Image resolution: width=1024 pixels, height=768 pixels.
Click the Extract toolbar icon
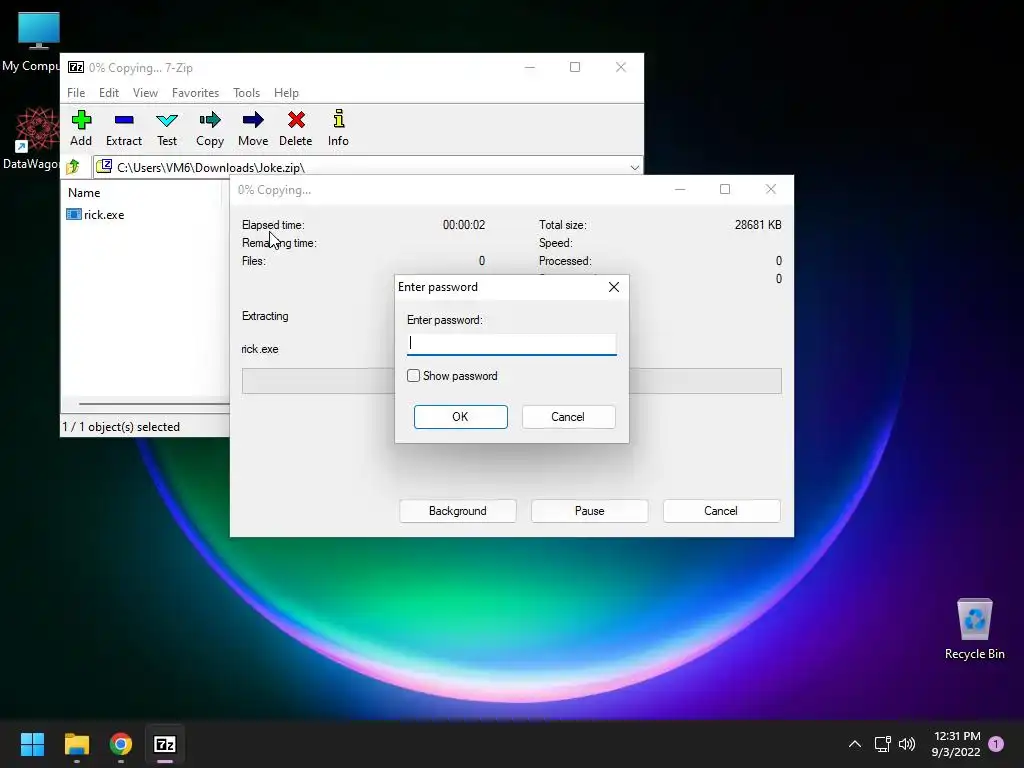pyautogui.click(x=123, y=128)
